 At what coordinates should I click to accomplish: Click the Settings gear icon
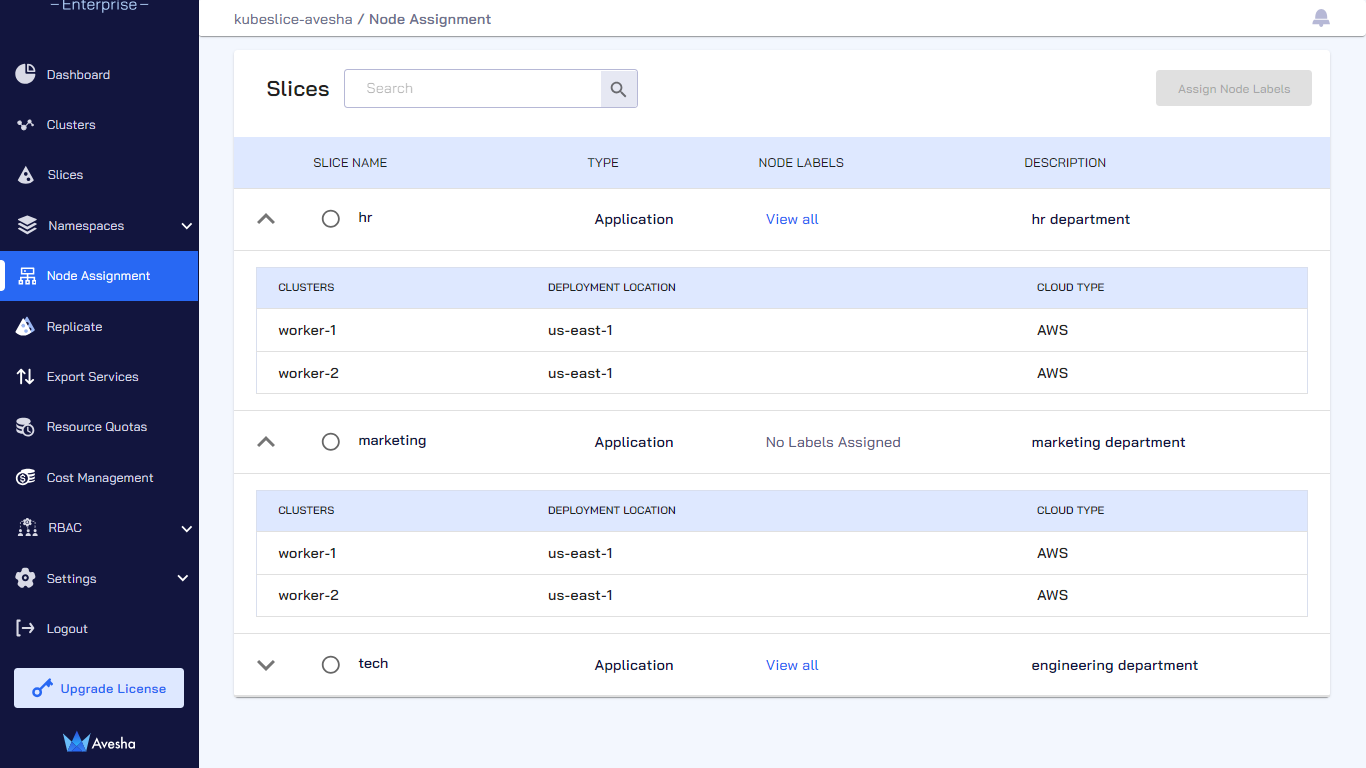click(26, 578)
